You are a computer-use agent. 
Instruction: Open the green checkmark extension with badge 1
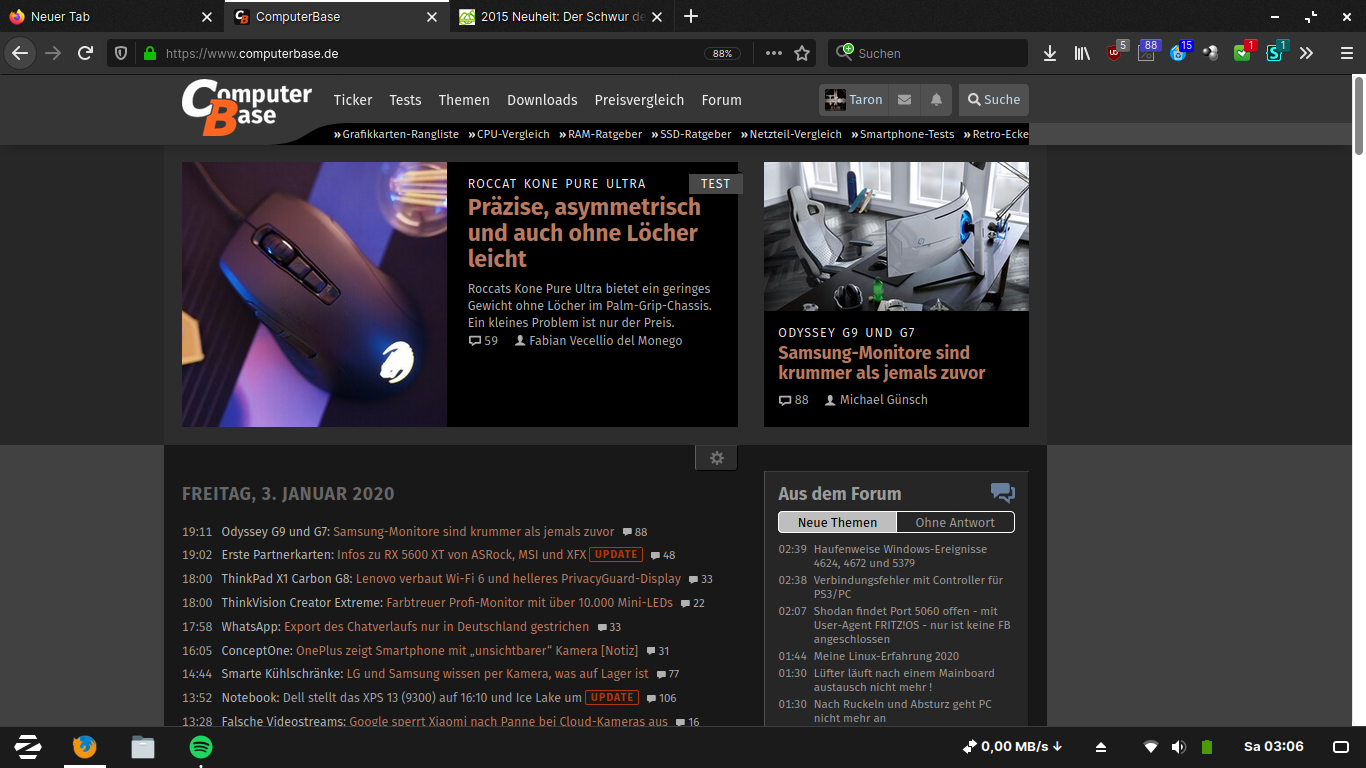1244,52
